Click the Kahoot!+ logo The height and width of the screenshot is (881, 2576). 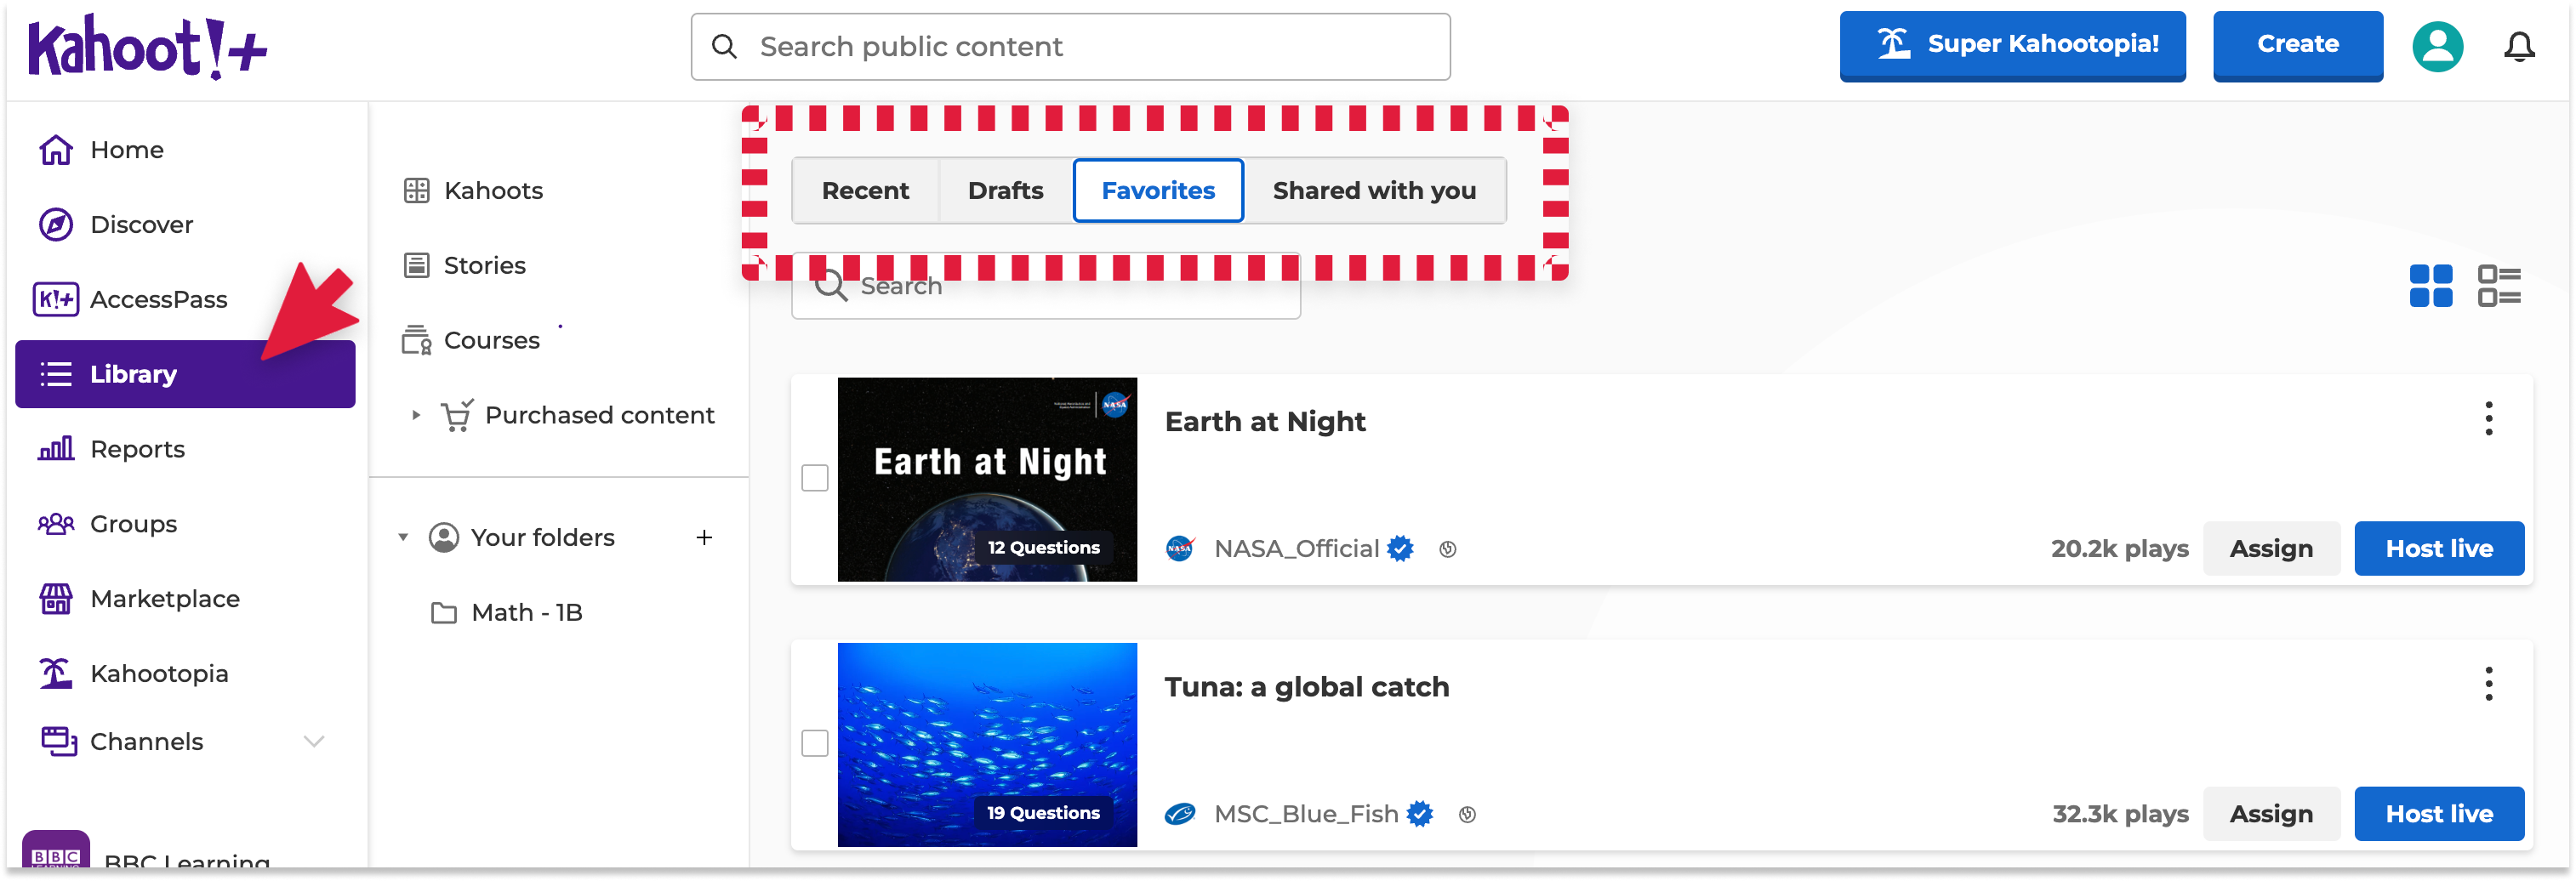(x=148, y=47)
